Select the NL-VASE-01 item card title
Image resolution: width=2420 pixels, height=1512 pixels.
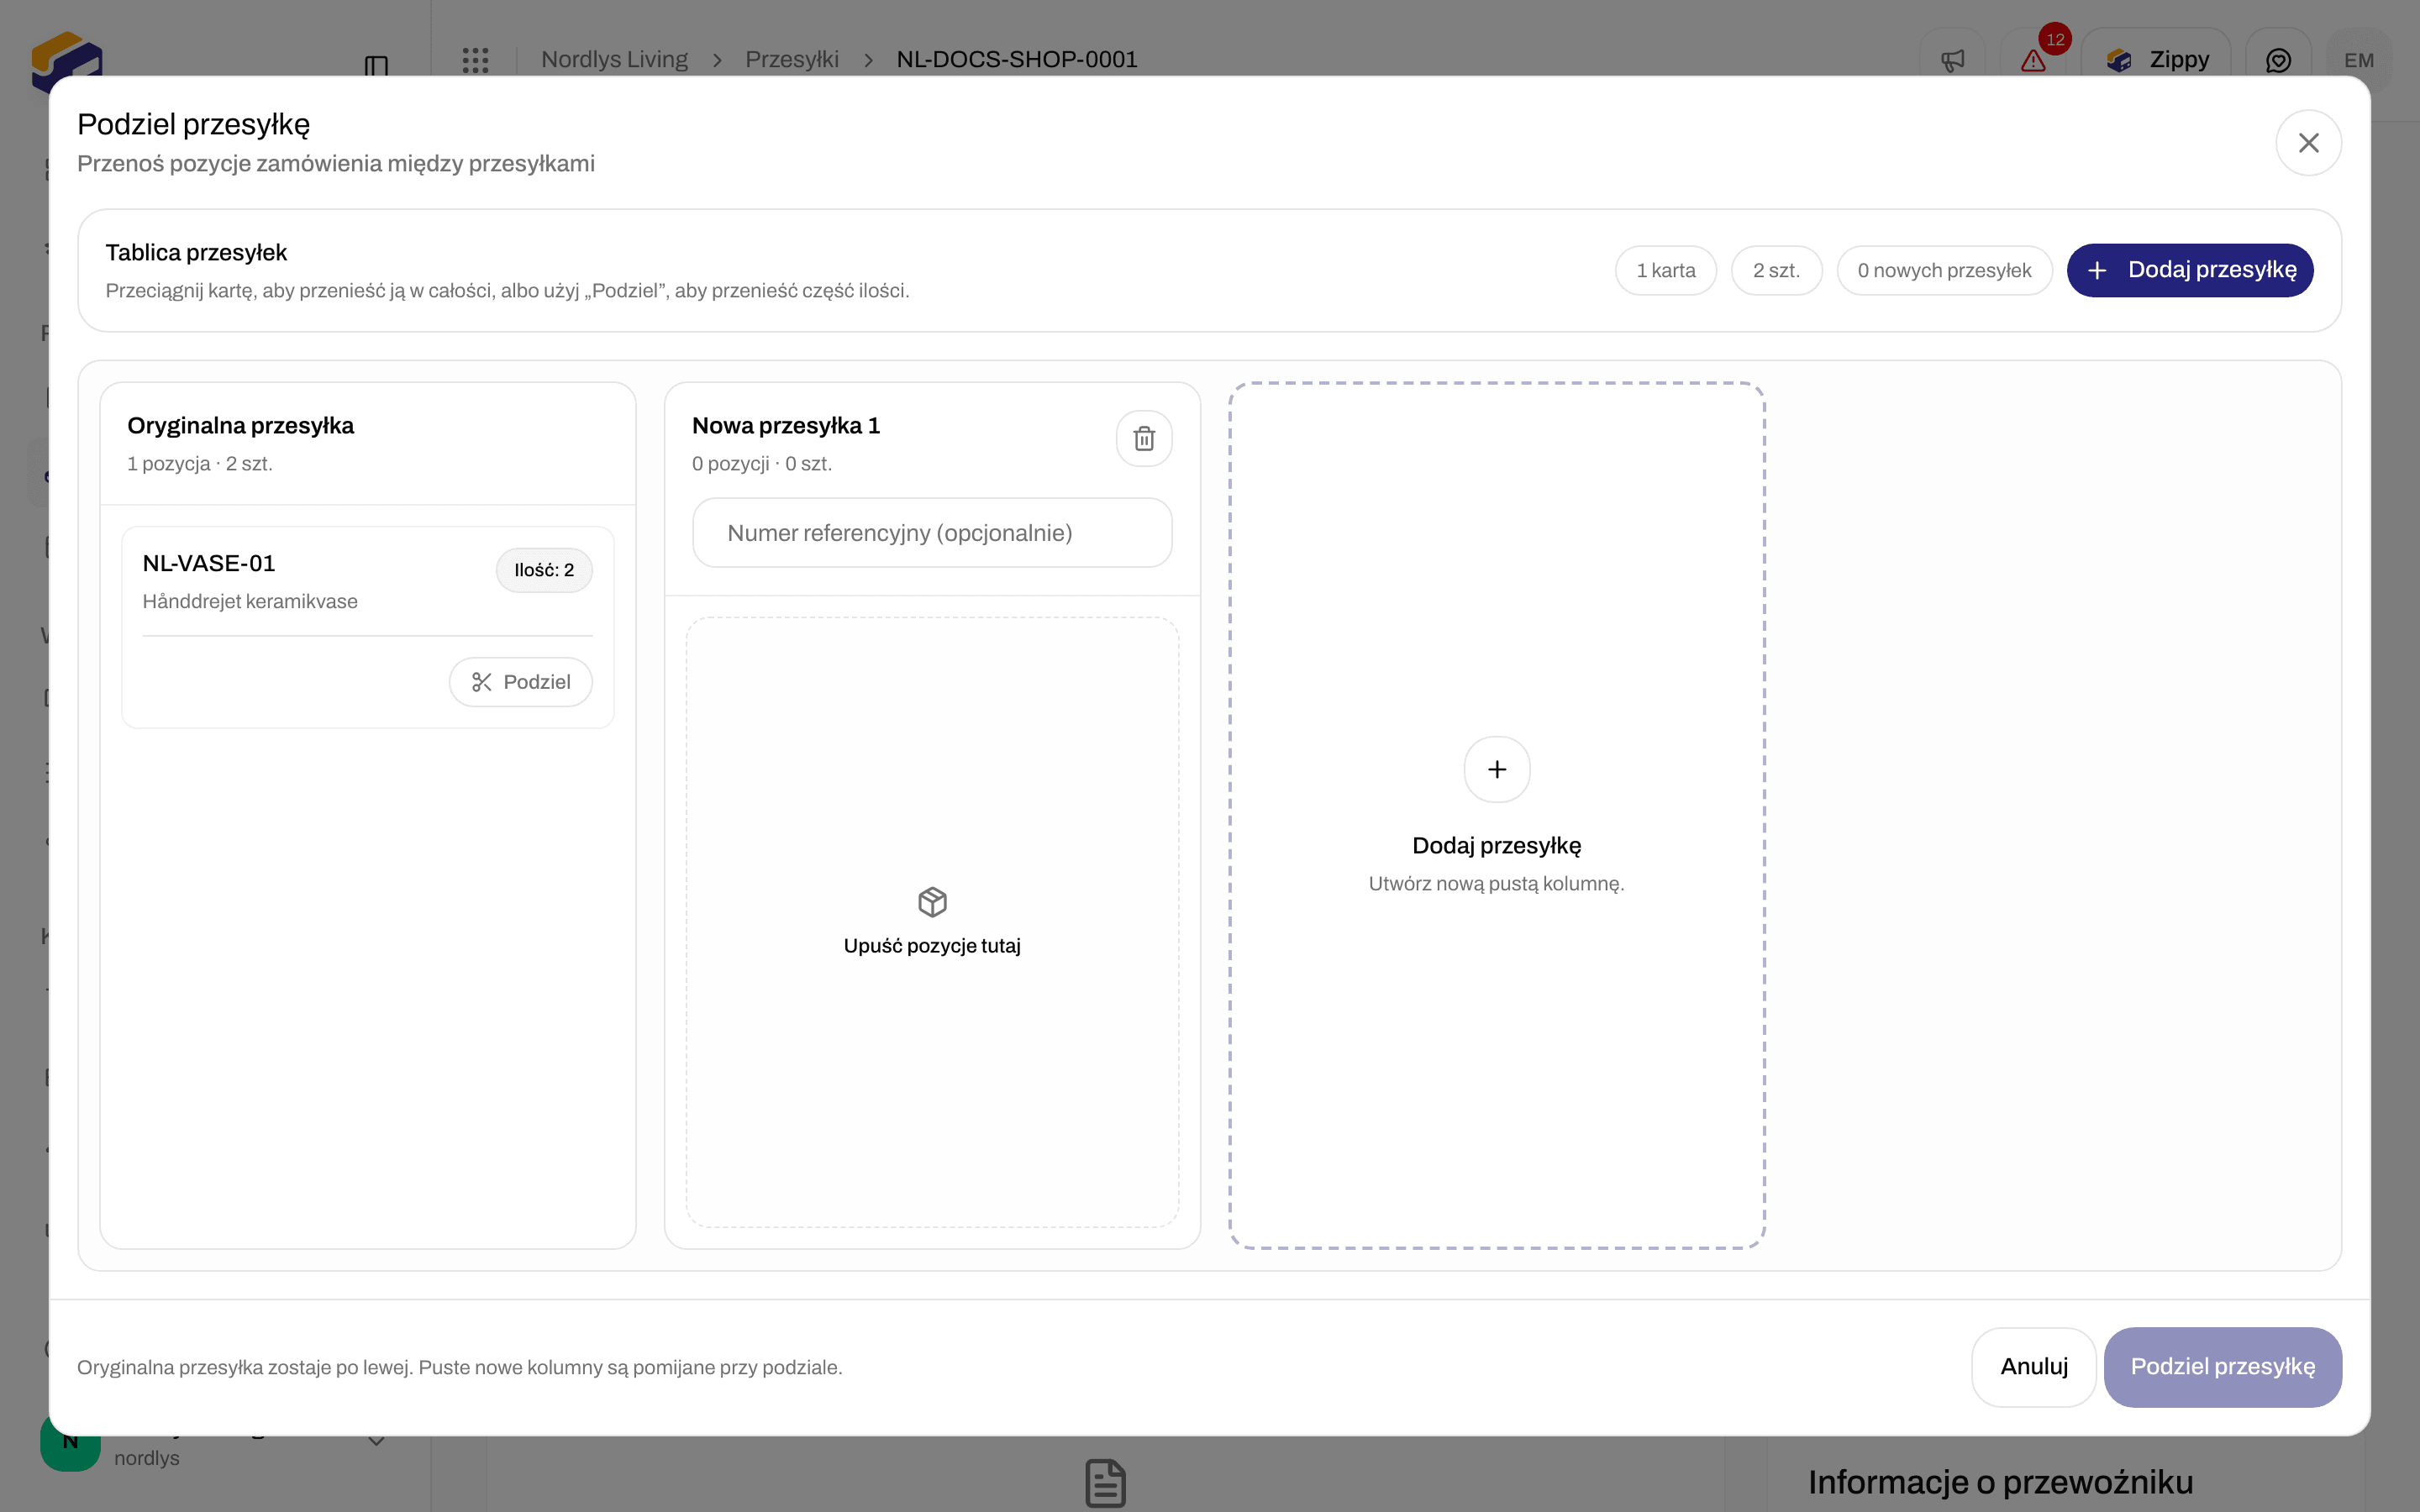click(209, 563)
